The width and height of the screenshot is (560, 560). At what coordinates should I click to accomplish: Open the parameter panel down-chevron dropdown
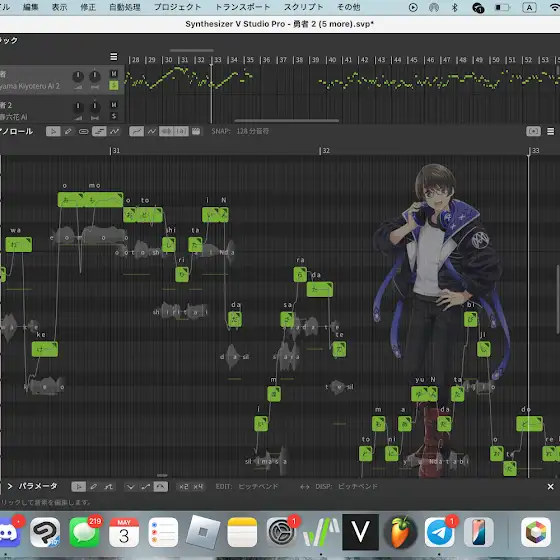click(x=131, y=486)
